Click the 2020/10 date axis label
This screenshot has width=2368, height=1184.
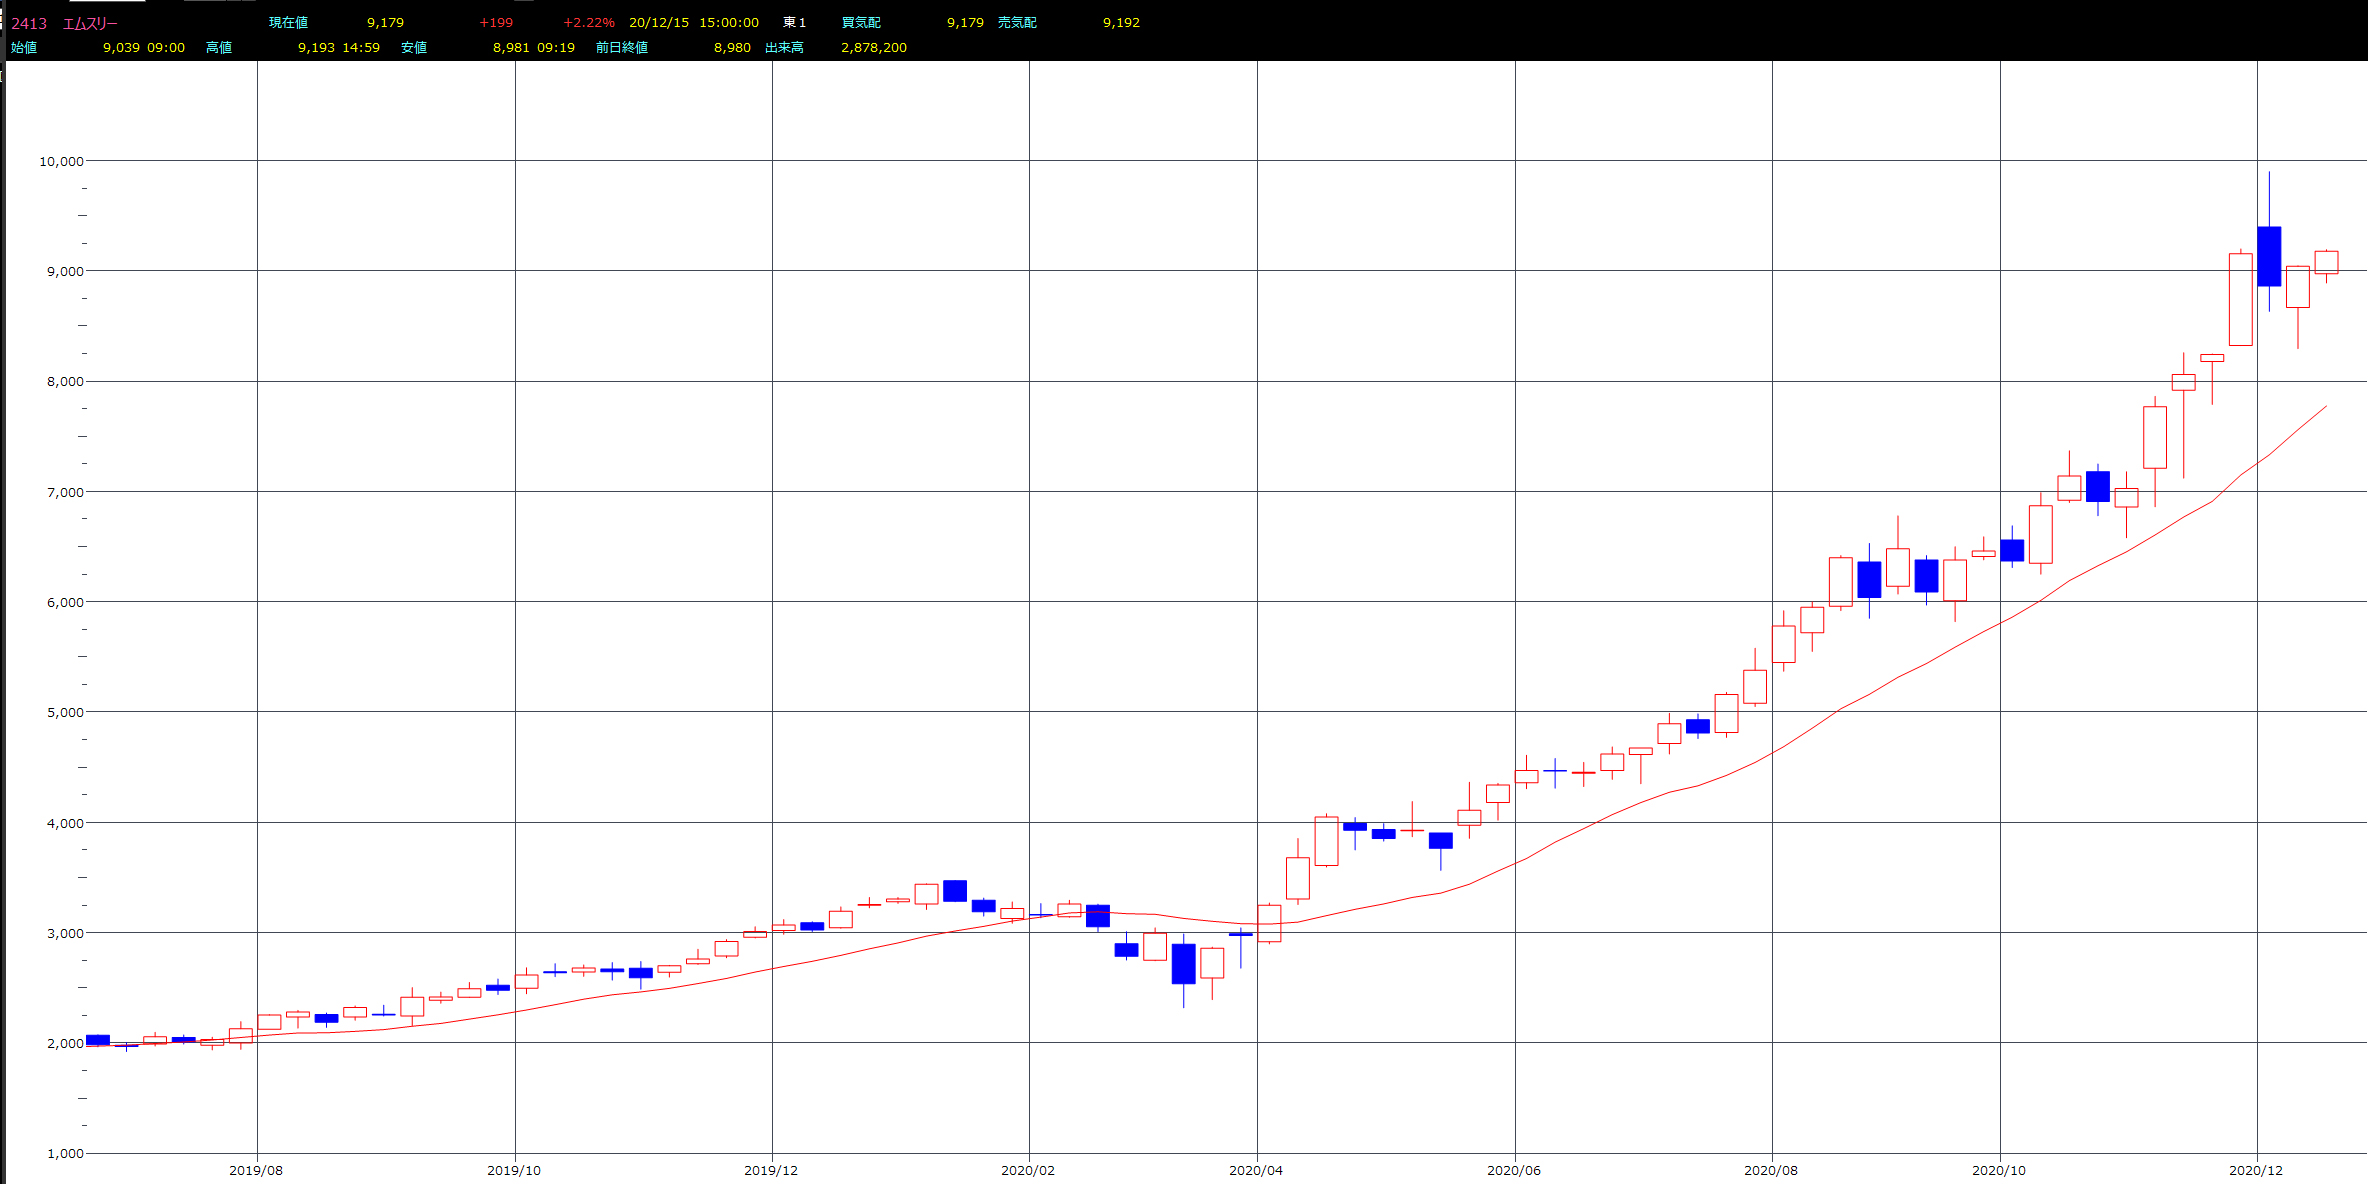click(1999, 1170)
